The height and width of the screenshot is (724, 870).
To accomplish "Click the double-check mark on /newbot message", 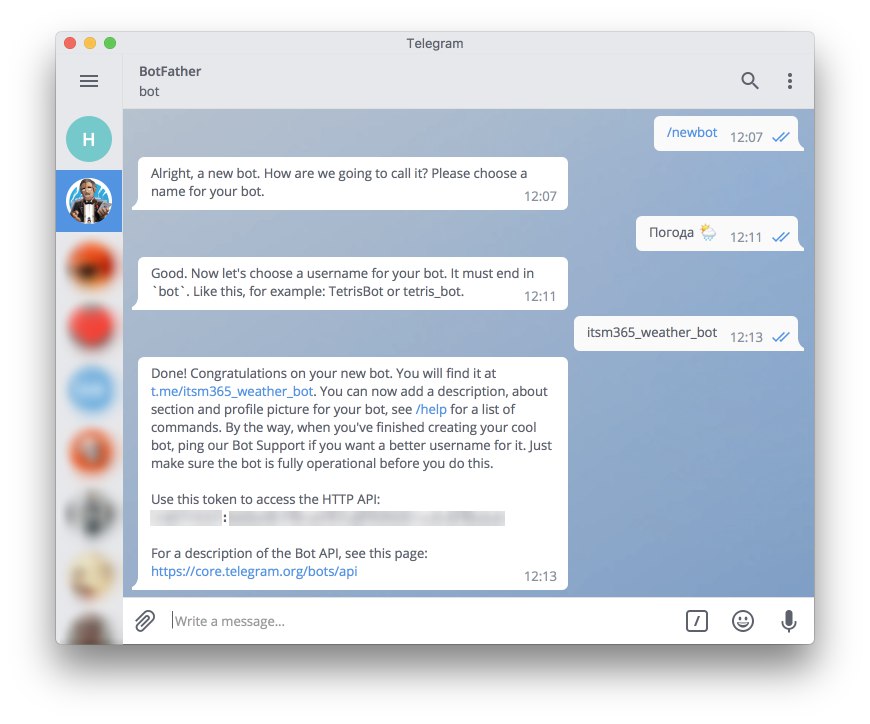I will click(781, 136).
